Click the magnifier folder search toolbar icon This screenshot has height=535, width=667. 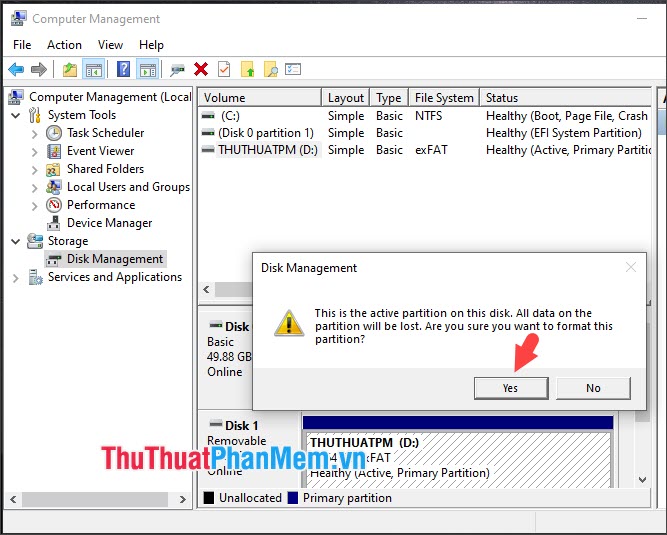click(x=270, y=69)
